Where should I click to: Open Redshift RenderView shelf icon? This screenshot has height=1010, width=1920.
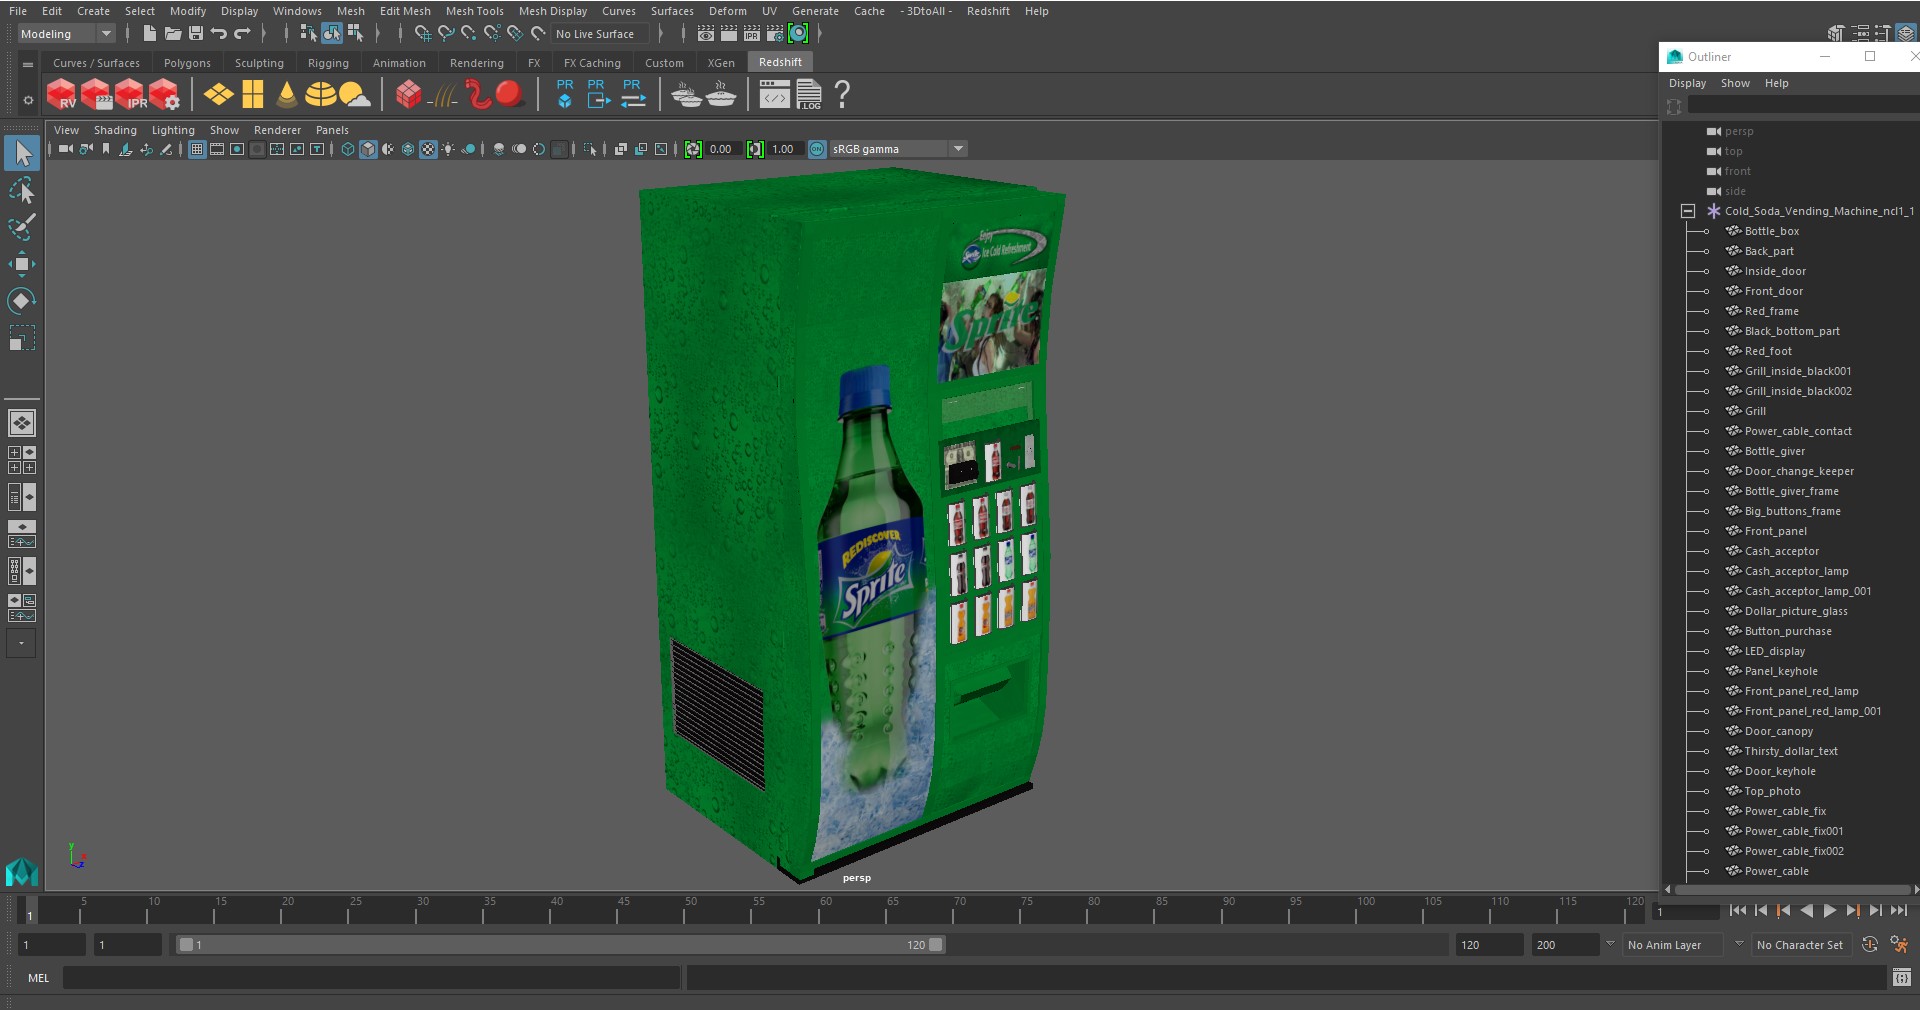(62, 95)
